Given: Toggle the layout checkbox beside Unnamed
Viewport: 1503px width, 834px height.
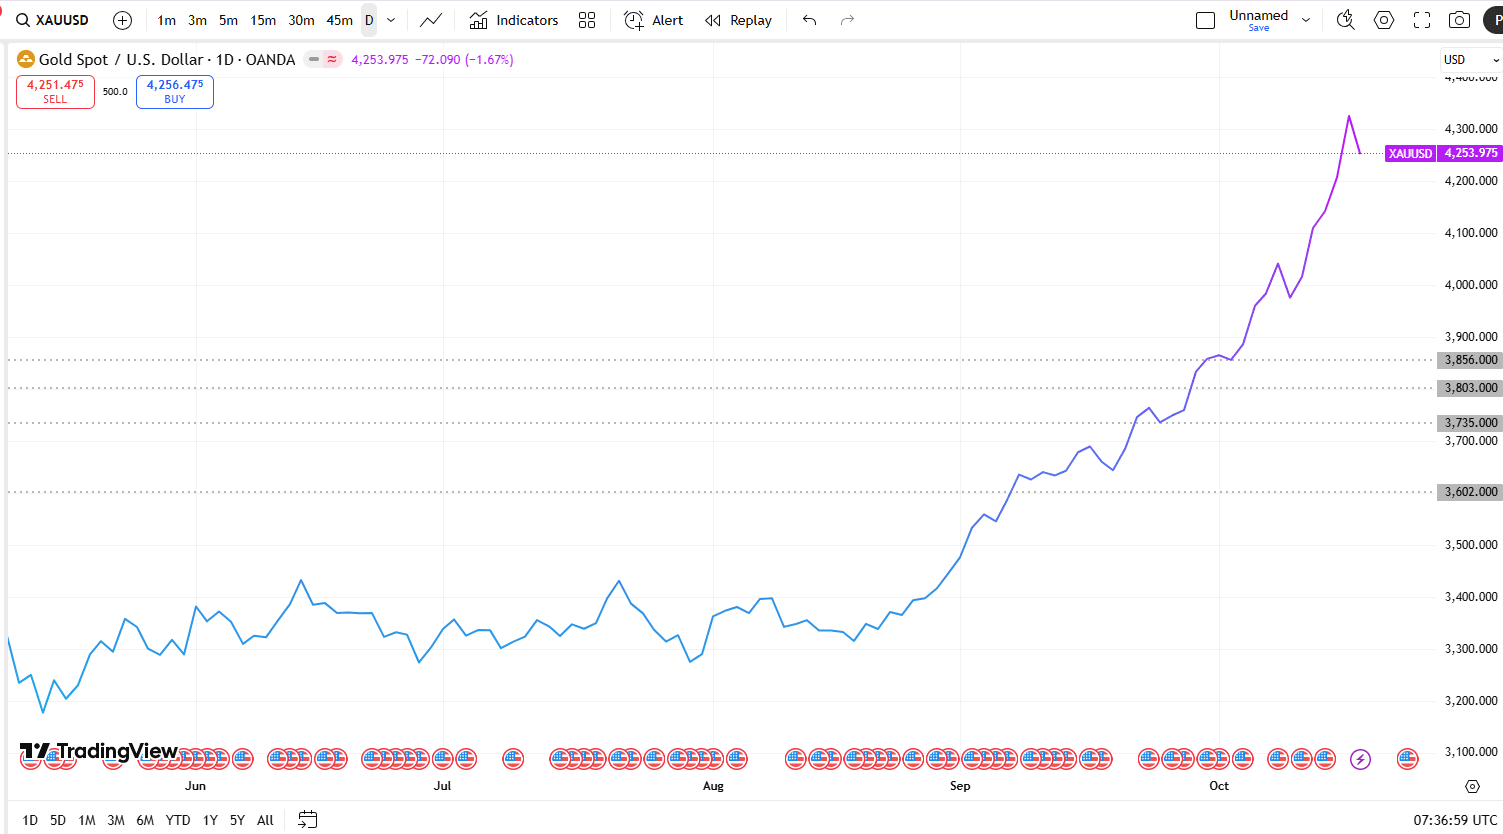Looking at the screenshot, I should click(x=1206, y=20).
